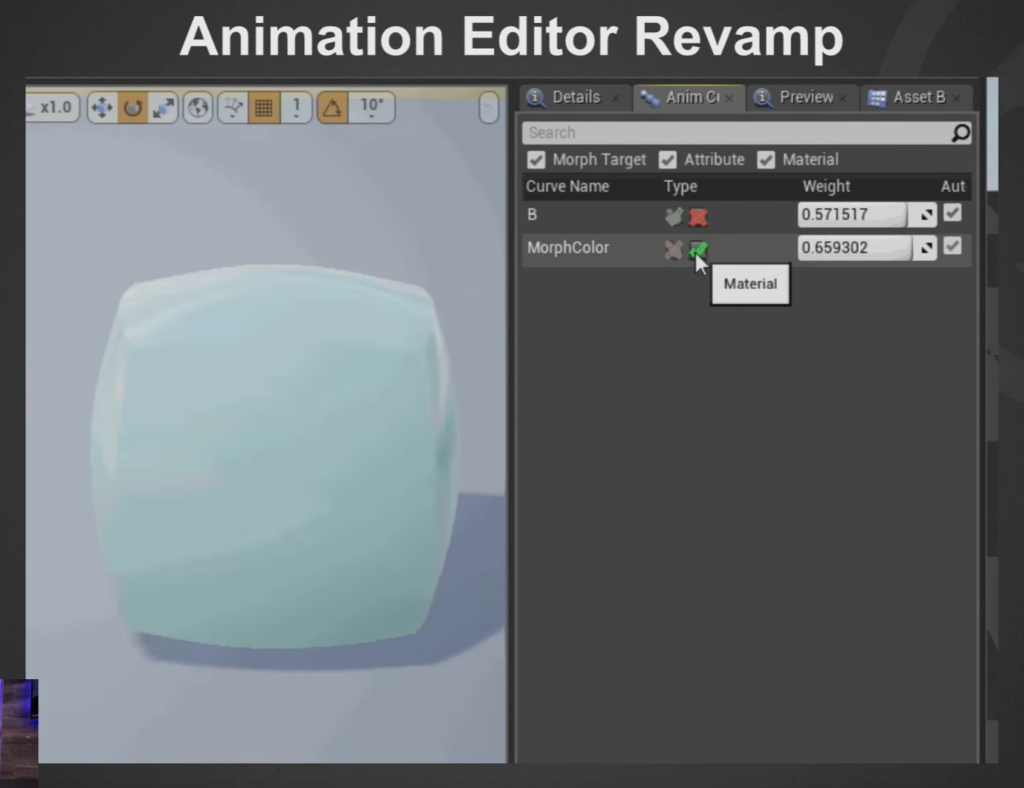Select the MorphColor curve name
The height and width of the screenshot is (788, 1024).
pyautogui.click(x=568, y=248)
